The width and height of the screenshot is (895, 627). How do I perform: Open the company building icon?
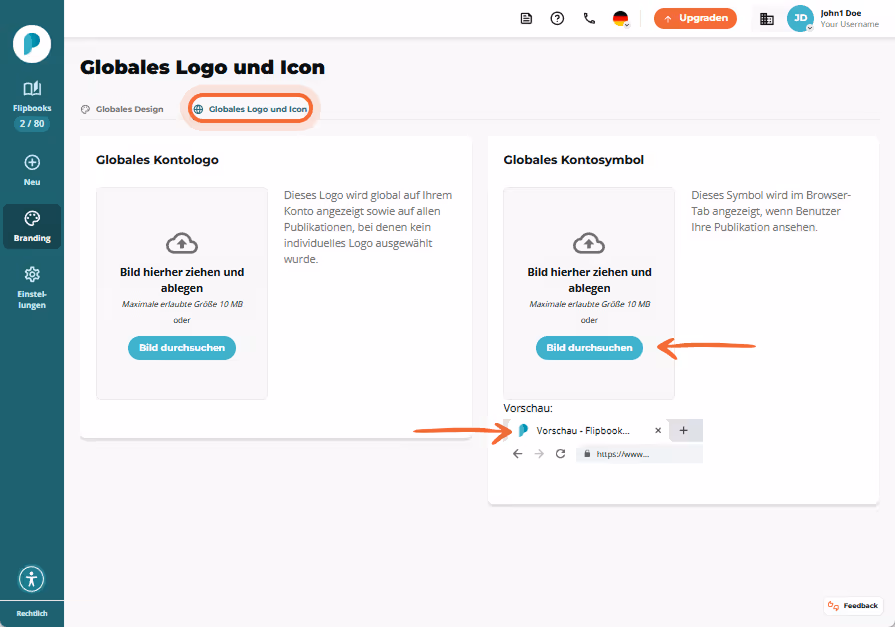pyautogui.click(x=767, y=19)
